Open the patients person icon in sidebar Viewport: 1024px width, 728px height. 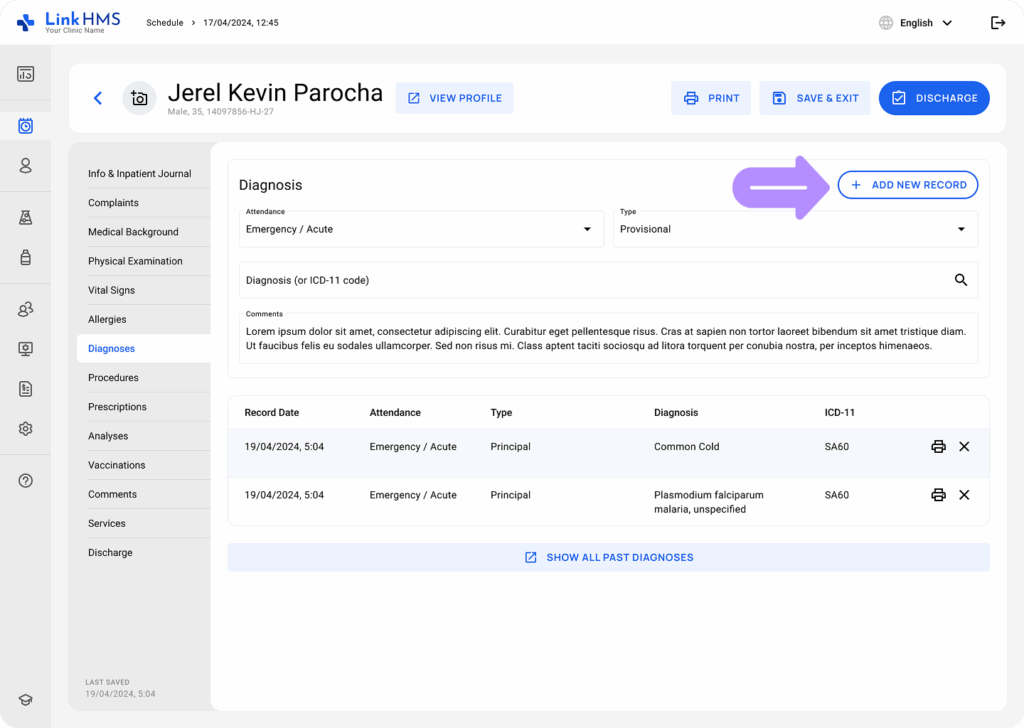pos(25,165)
